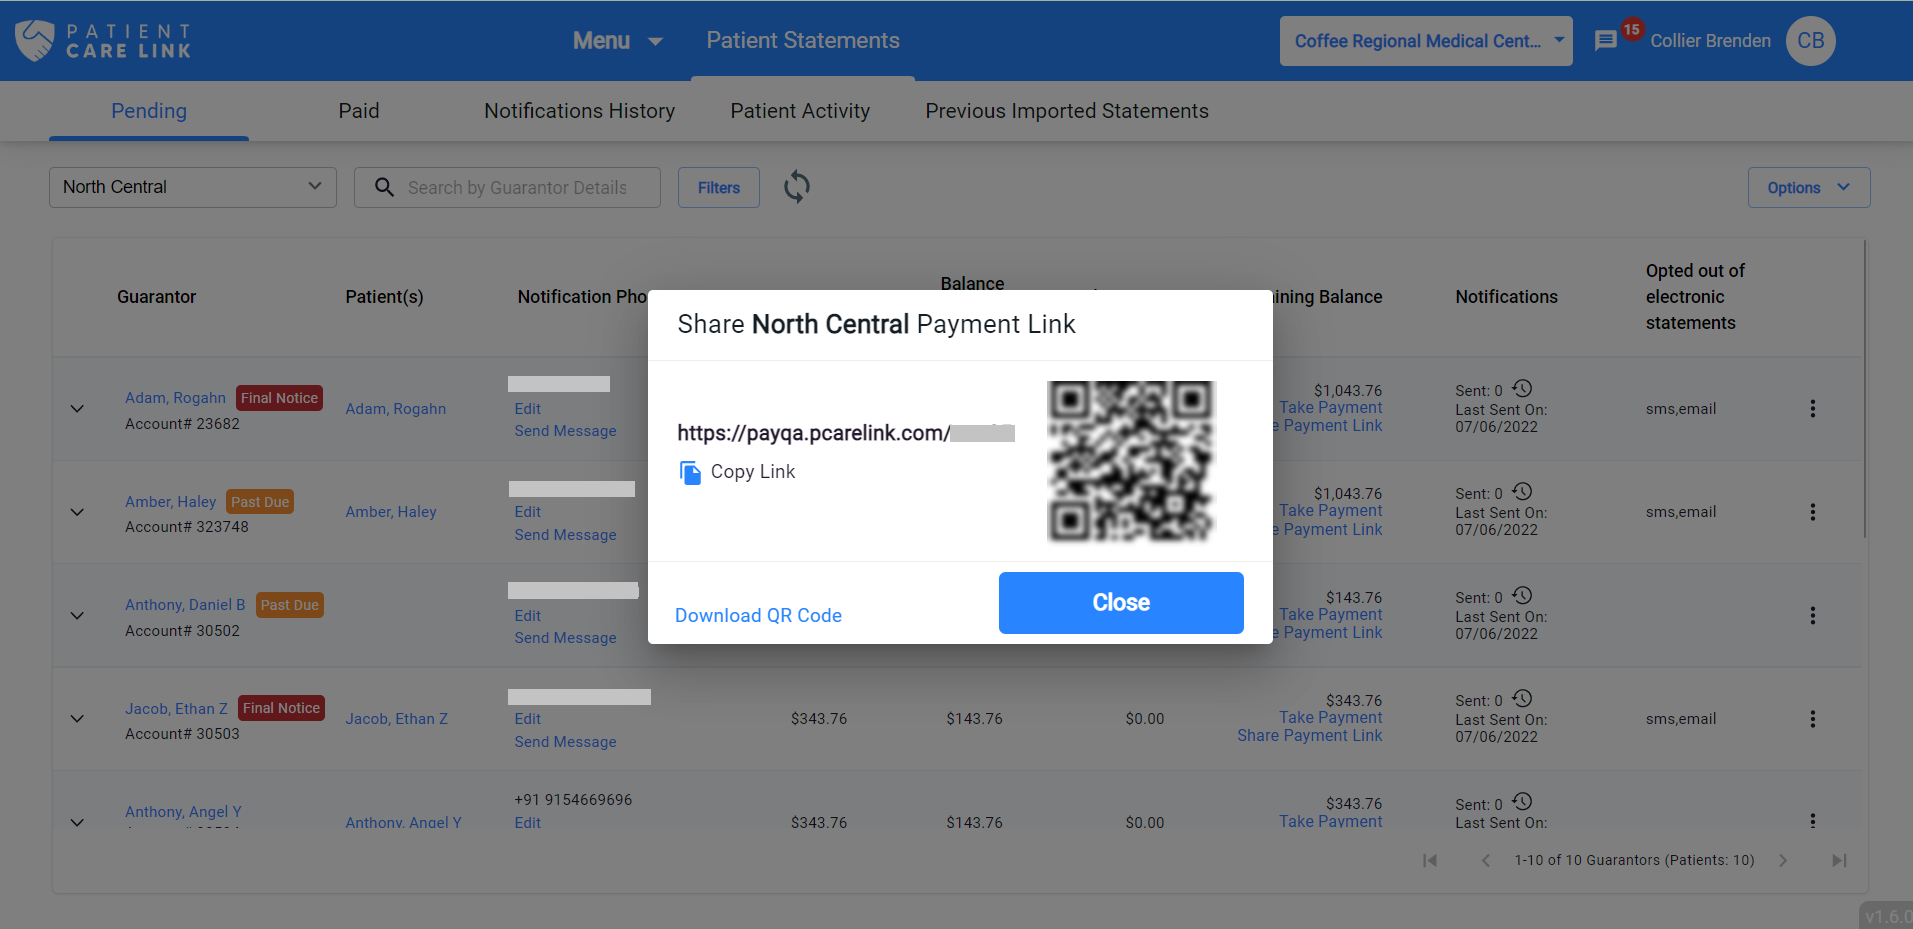Expand the Anthony, Angel Y row
The height and width of the screenshot is (929, 1913).
[x=77, y=822]
